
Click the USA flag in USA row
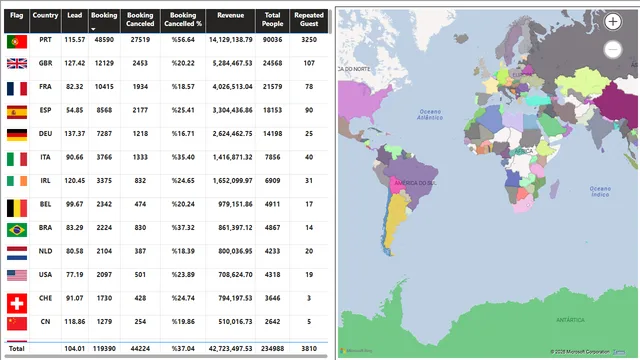(x=17, y=276)
